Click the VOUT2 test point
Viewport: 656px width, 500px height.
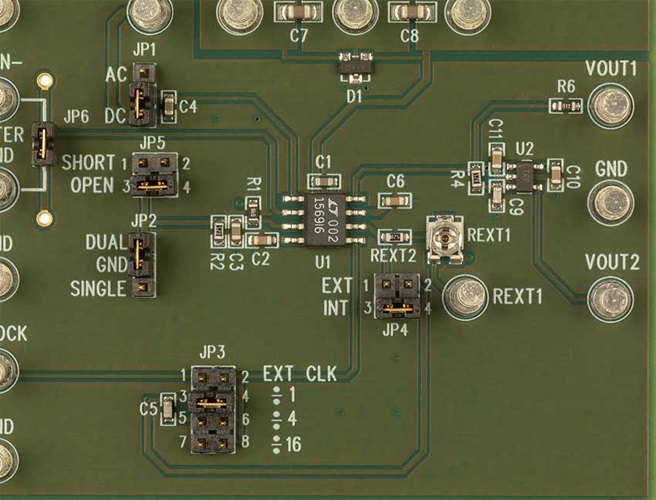point(611,297)
